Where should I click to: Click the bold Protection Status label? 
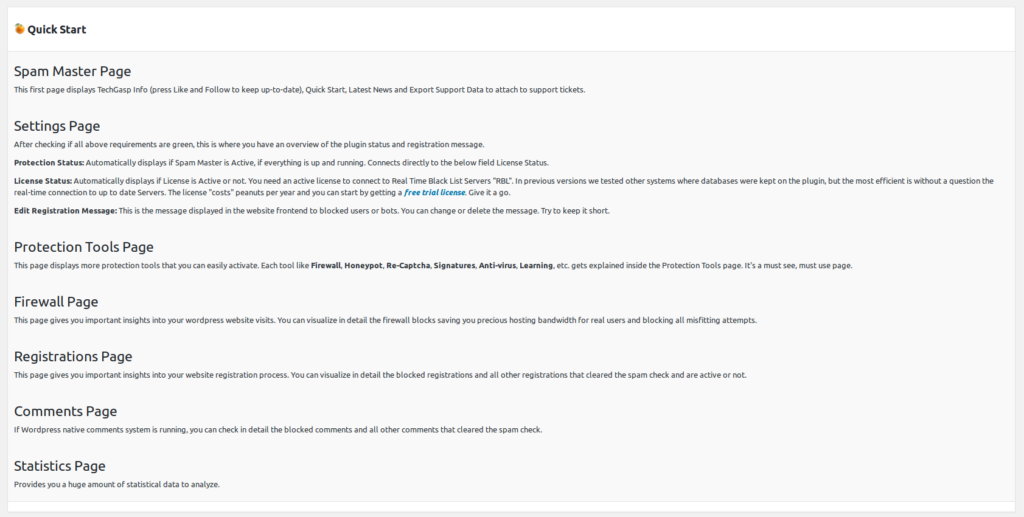coord(49,162)
